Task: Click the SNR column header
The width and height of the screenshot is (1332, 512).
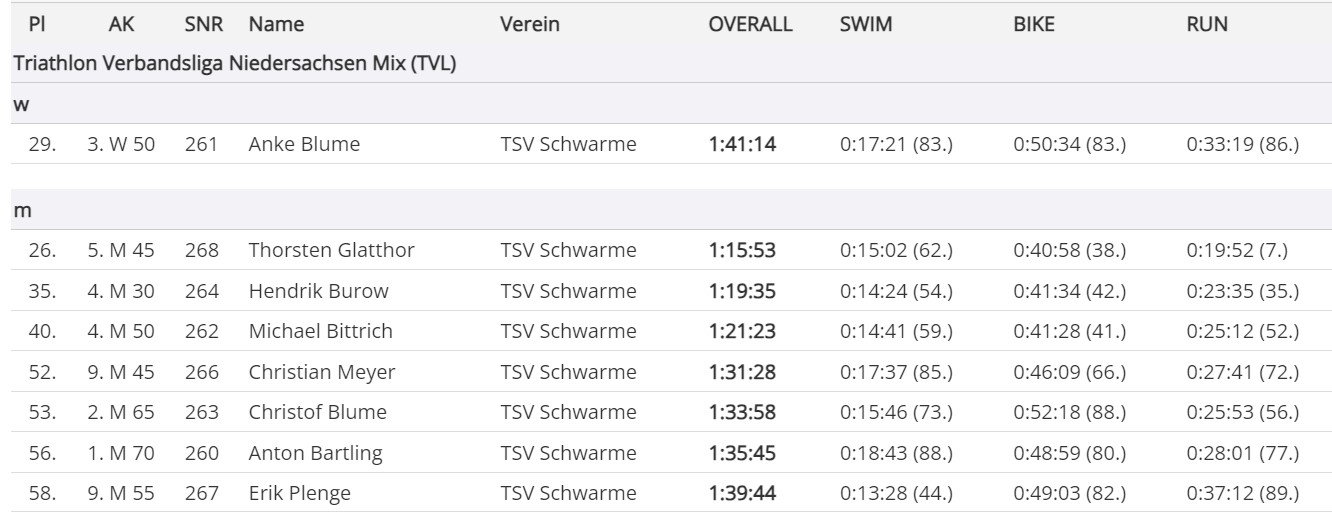Action: tap(203, 24)
